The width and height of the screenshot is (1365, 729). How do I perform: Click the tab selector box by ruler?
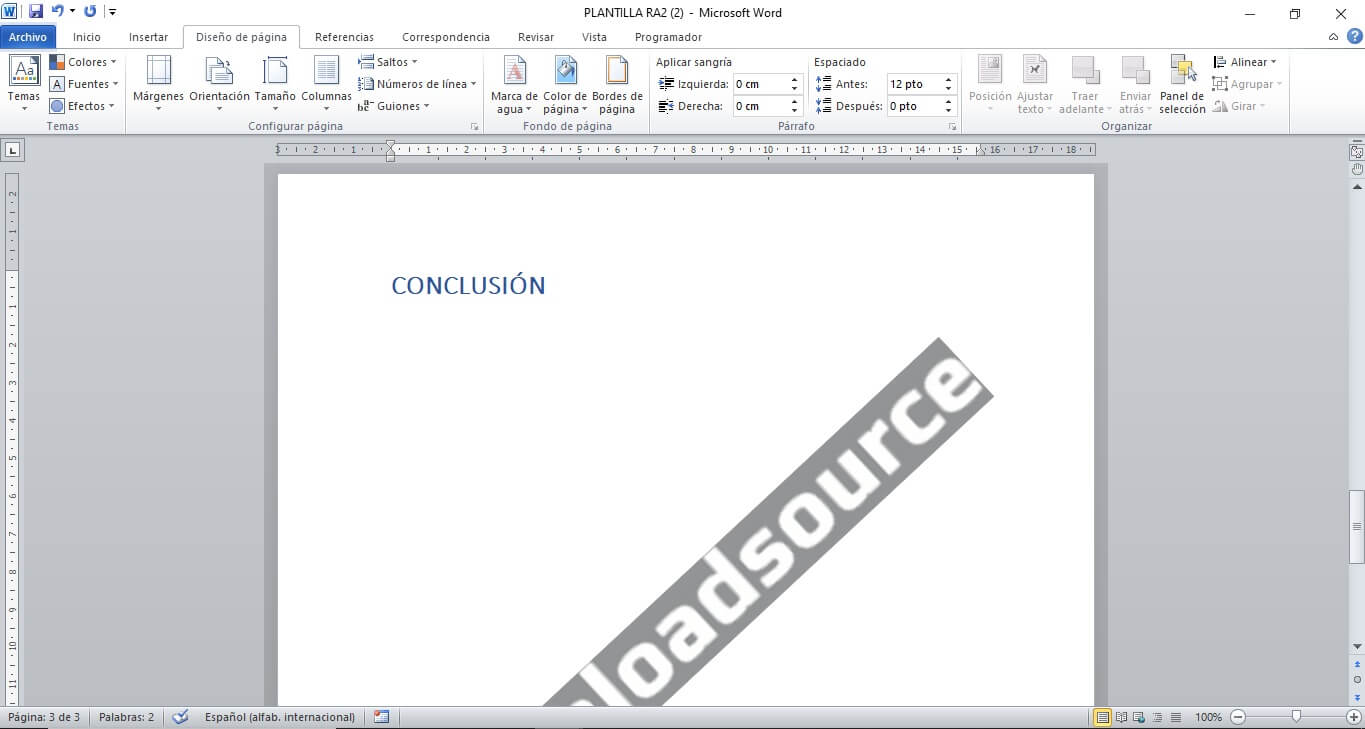tap(13, 150)
